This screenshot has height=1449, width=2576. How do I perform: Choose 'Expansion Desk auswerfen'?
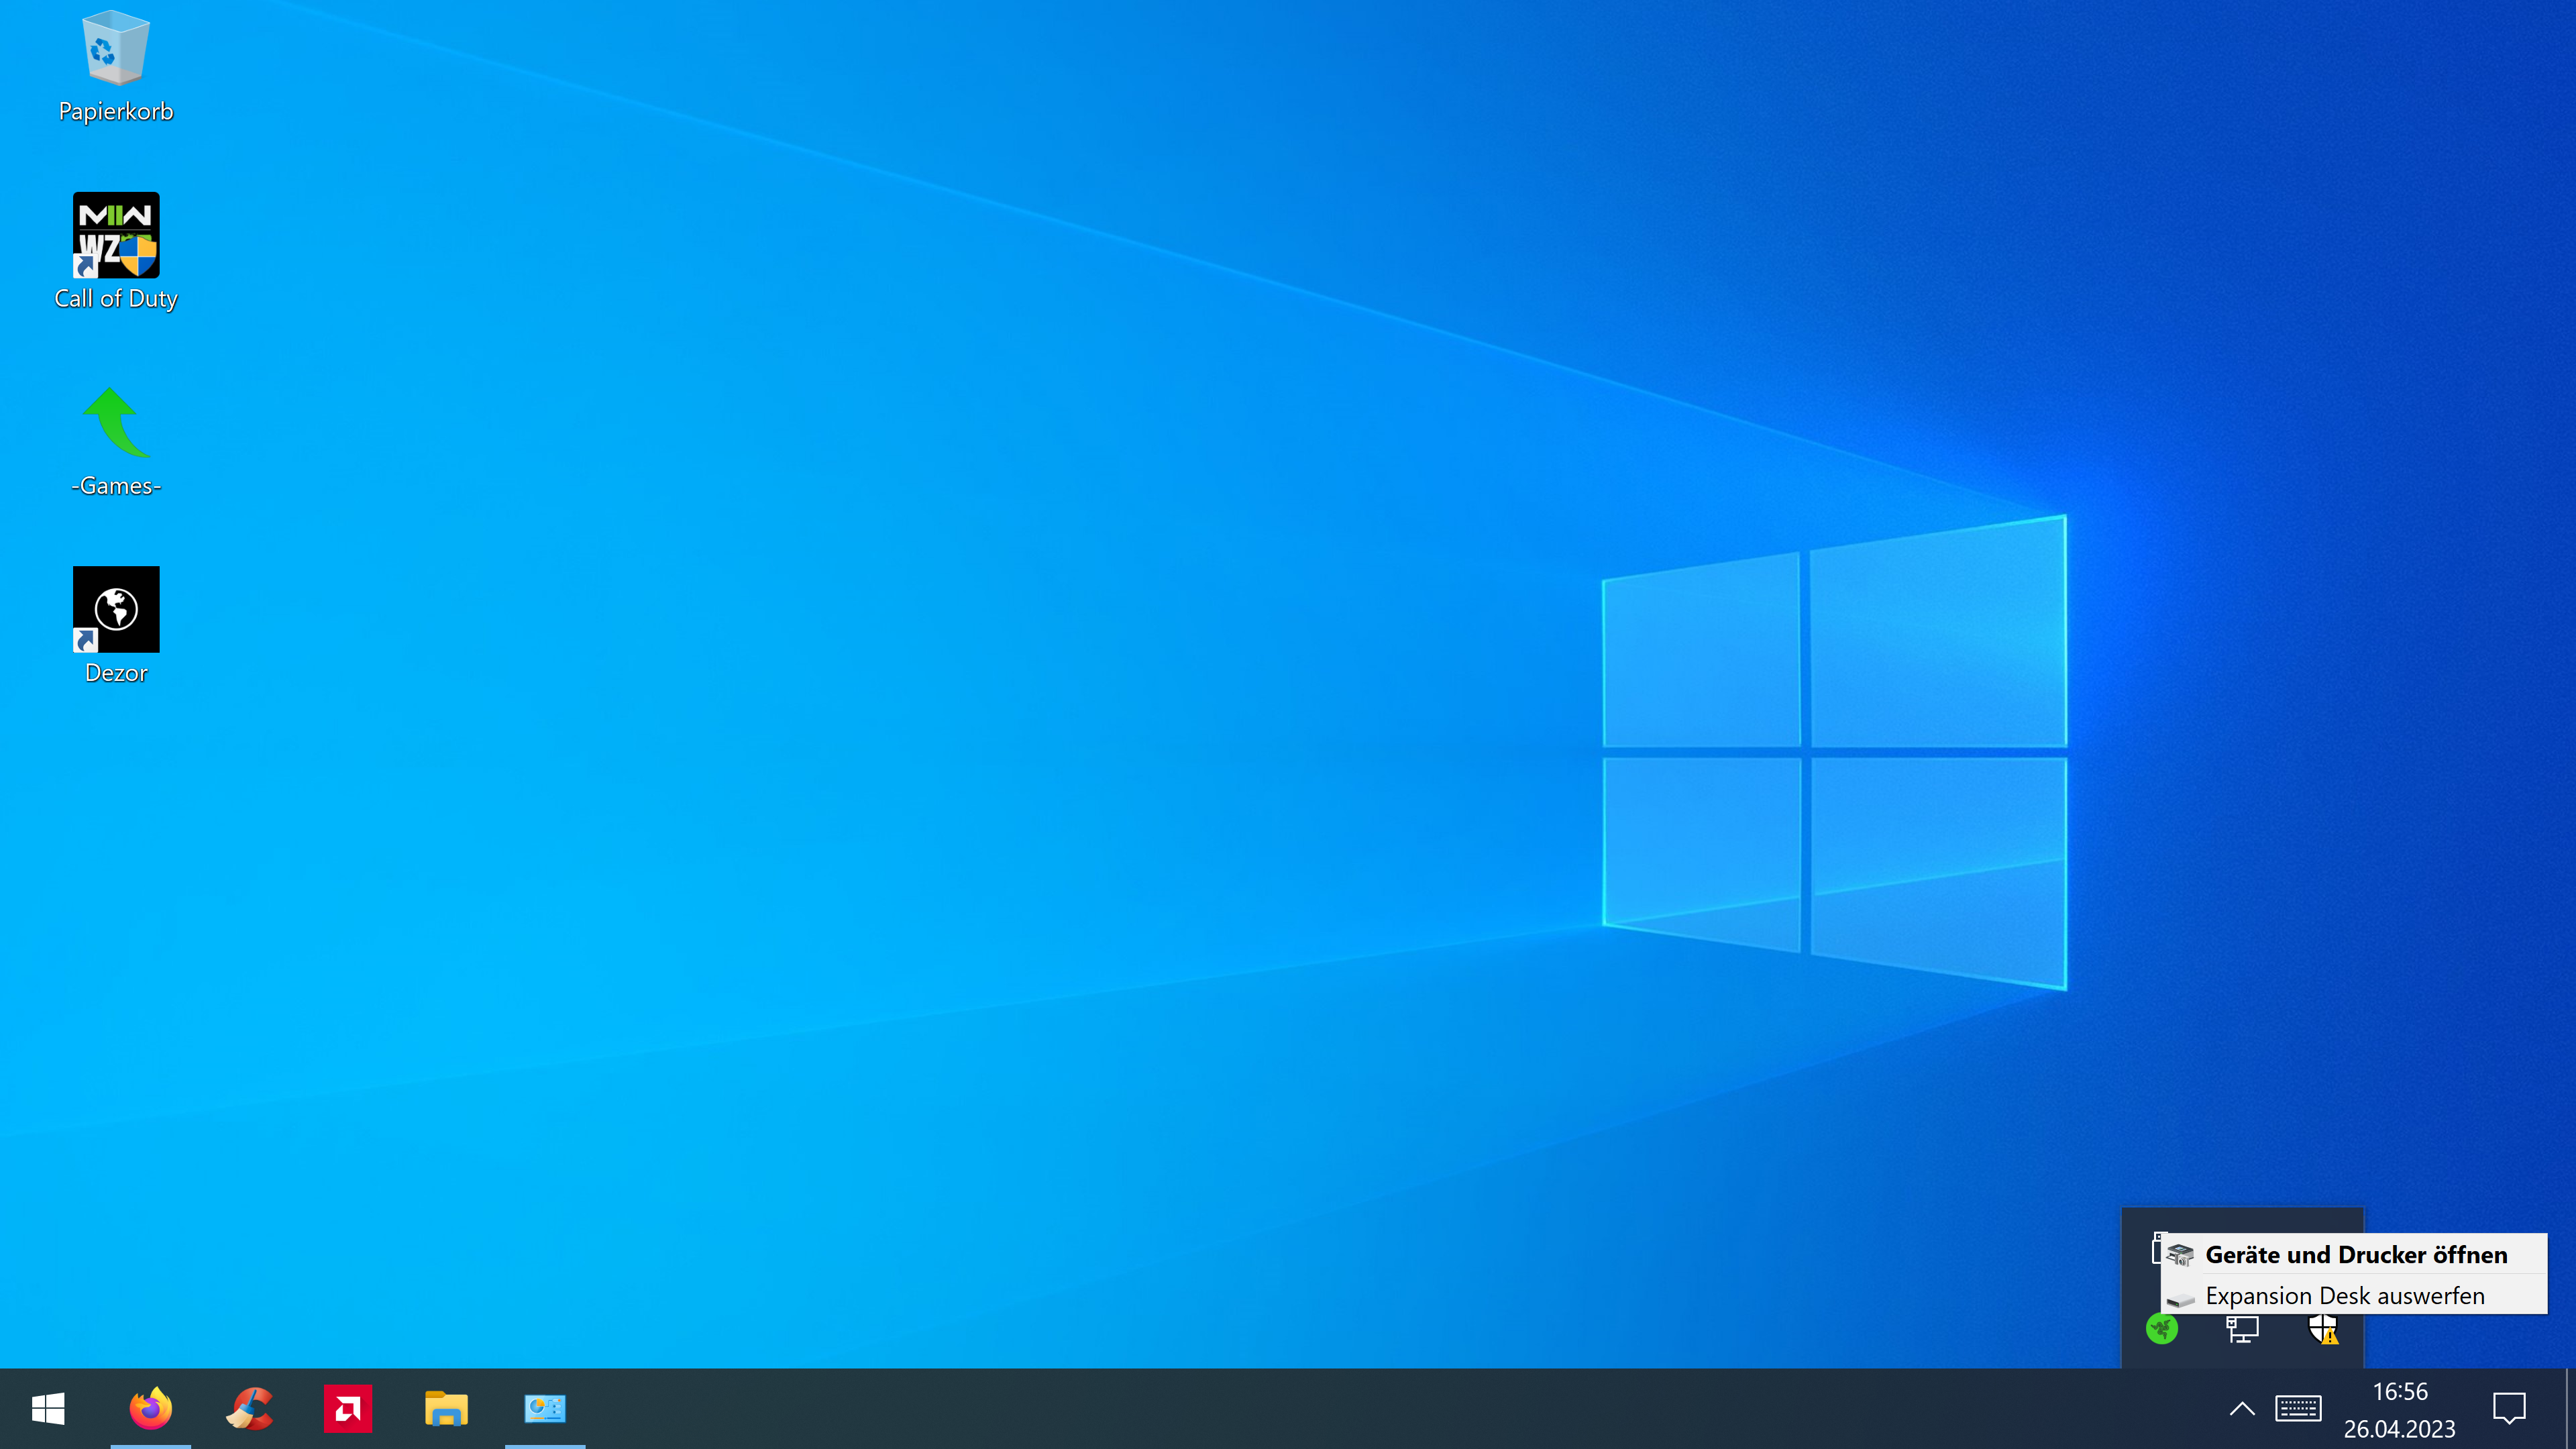pos(2344,1296)
